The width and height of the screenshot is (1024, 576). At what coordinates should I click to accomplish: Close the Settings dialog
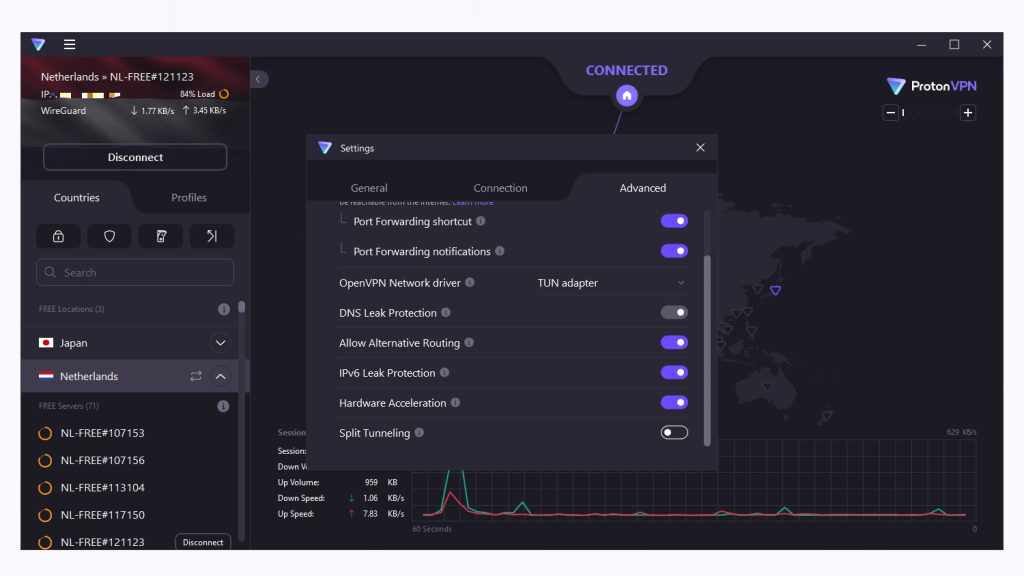(x=700, y=148)
